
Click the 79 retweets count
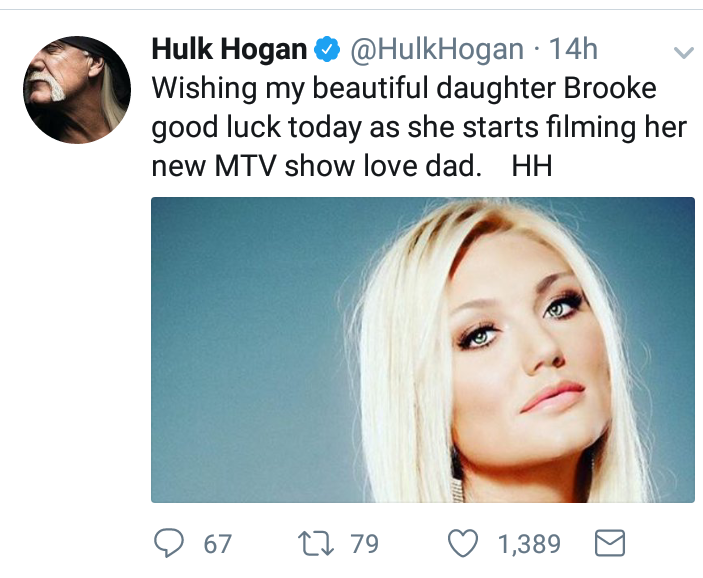point(365,543)
